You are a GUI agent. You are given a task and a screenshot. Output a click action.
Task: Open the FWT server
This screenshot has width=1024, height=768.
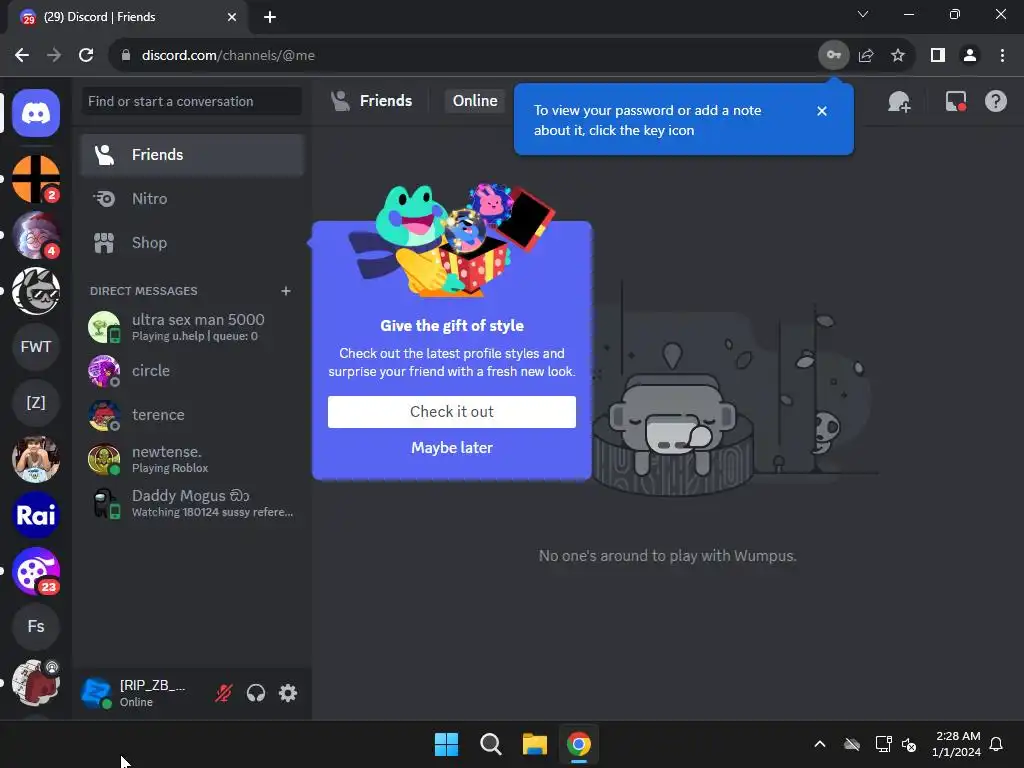tap(36, 347)
